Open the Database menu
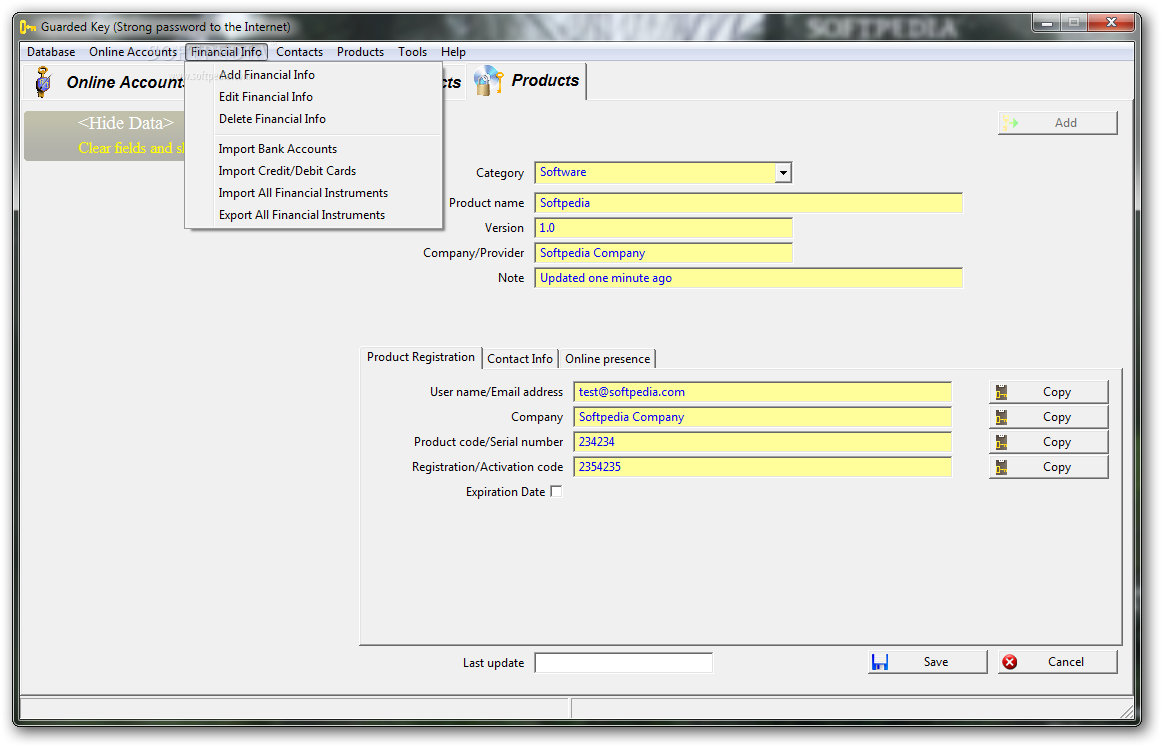Image resolution: width=1162 pixels, height=747 pixels. pyautogui.click(x=51, y=52)
